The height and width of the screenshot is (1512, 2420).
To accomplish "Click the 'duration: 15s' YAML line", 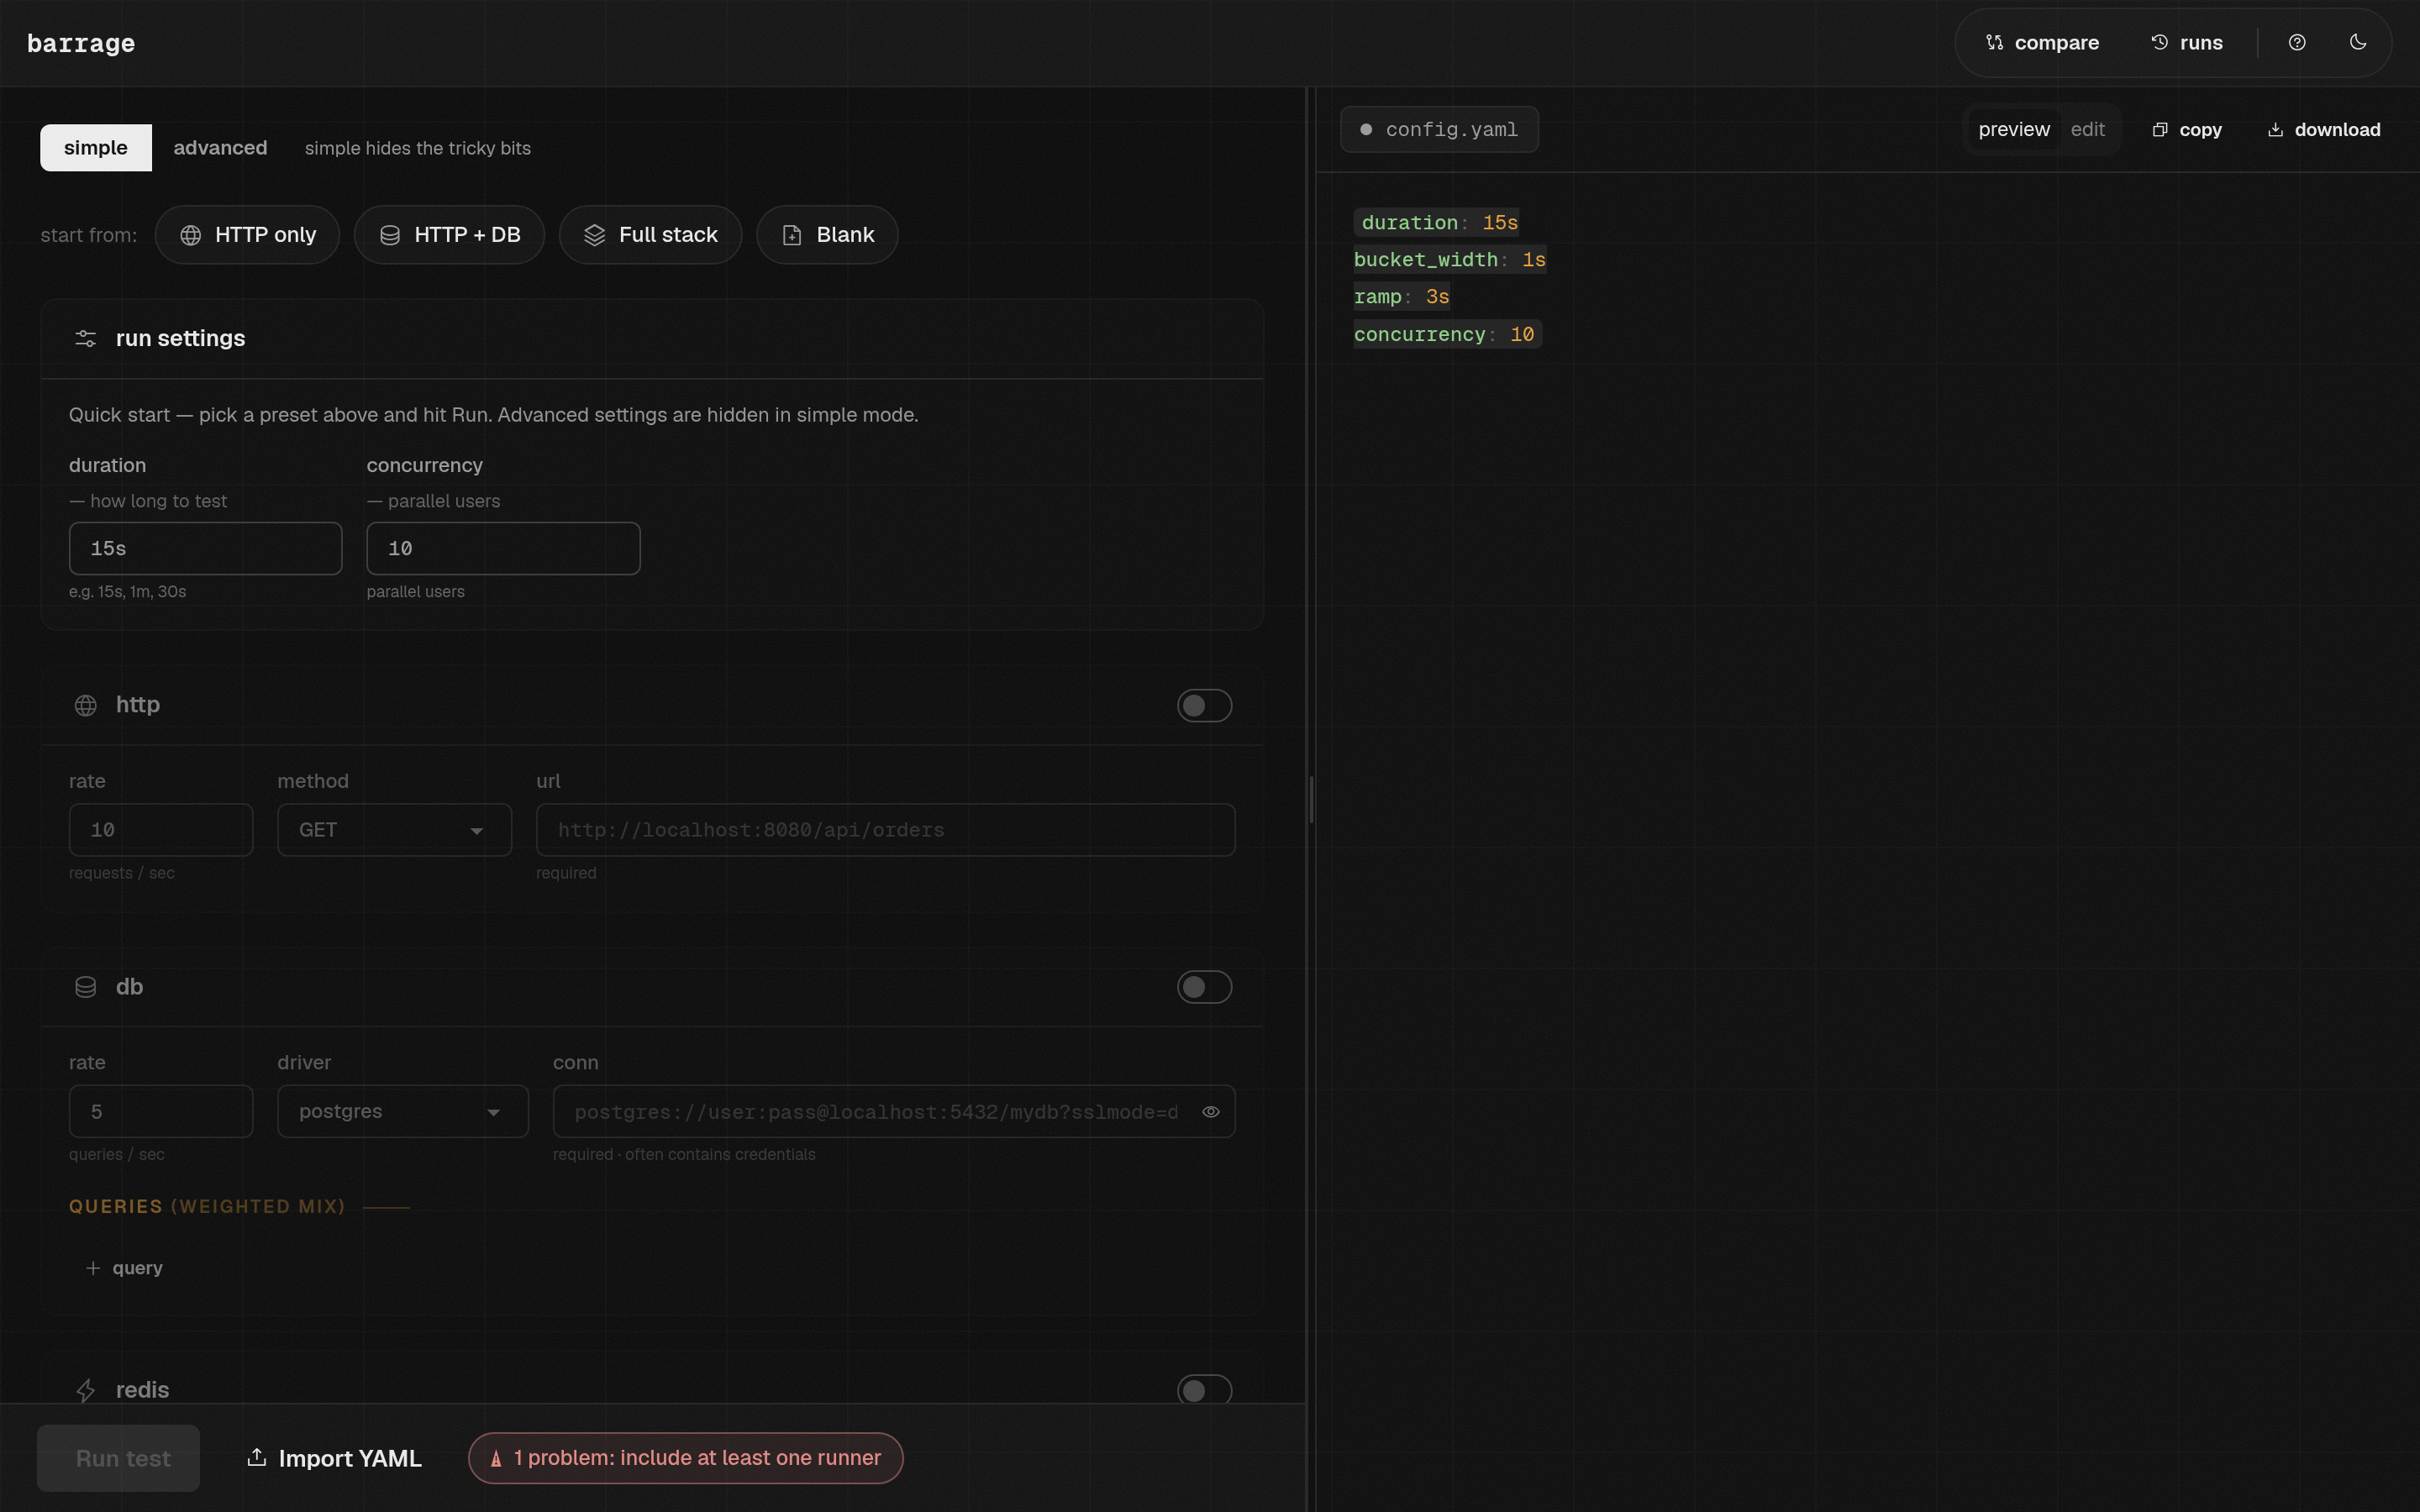I will [1436, 223].
